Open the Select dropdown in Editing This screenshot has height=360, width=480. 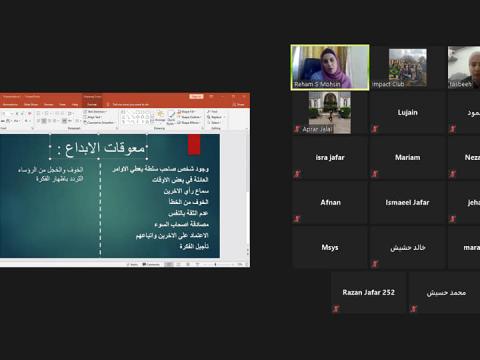tap(214, 122)
